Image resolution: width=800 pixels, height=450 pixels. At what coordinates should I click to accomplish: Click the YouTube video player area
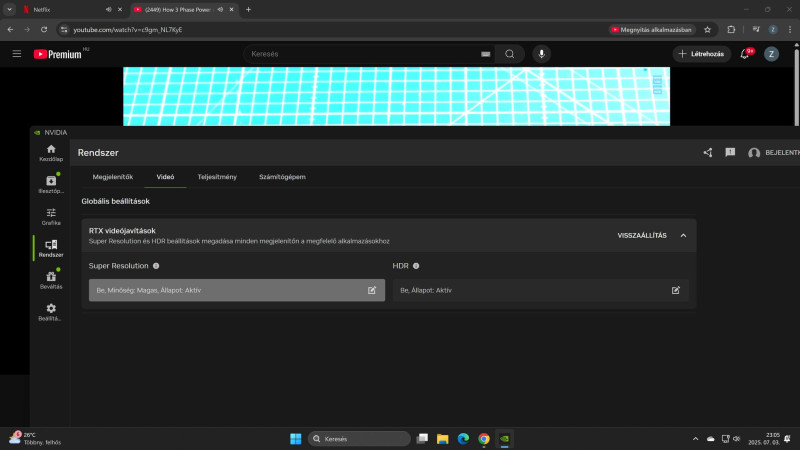(396, 96)
